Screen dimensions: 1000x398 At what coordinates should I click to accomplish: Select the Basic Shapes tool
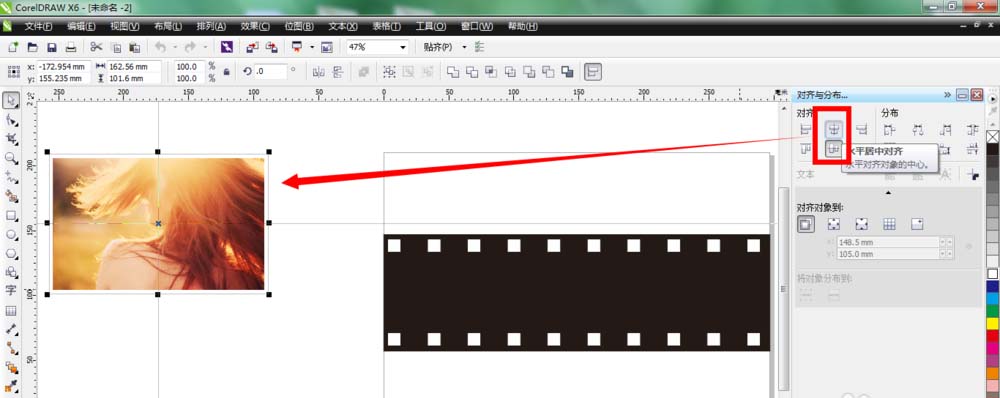pos(11,272)
